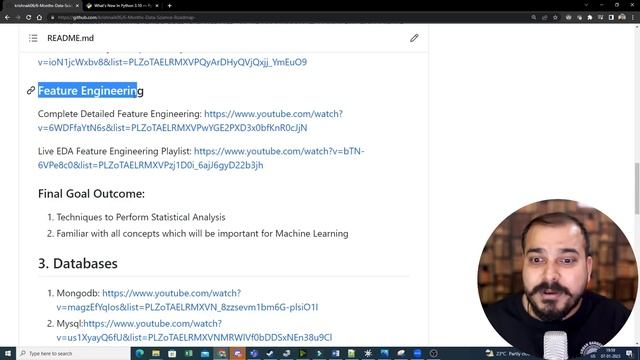Viewport: 640px width, 360px height.
Task: Open Excel from the taskbar
Action: tap(189, 353)
